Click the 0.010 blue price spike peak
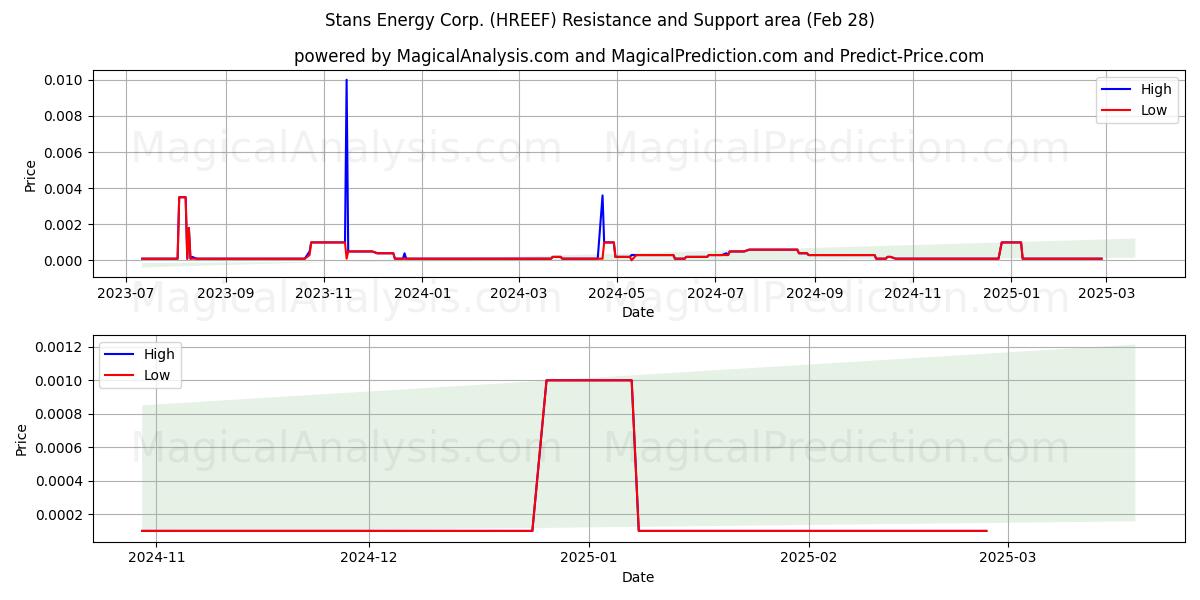The image size is (1200, 600). [x=346, y=81]
